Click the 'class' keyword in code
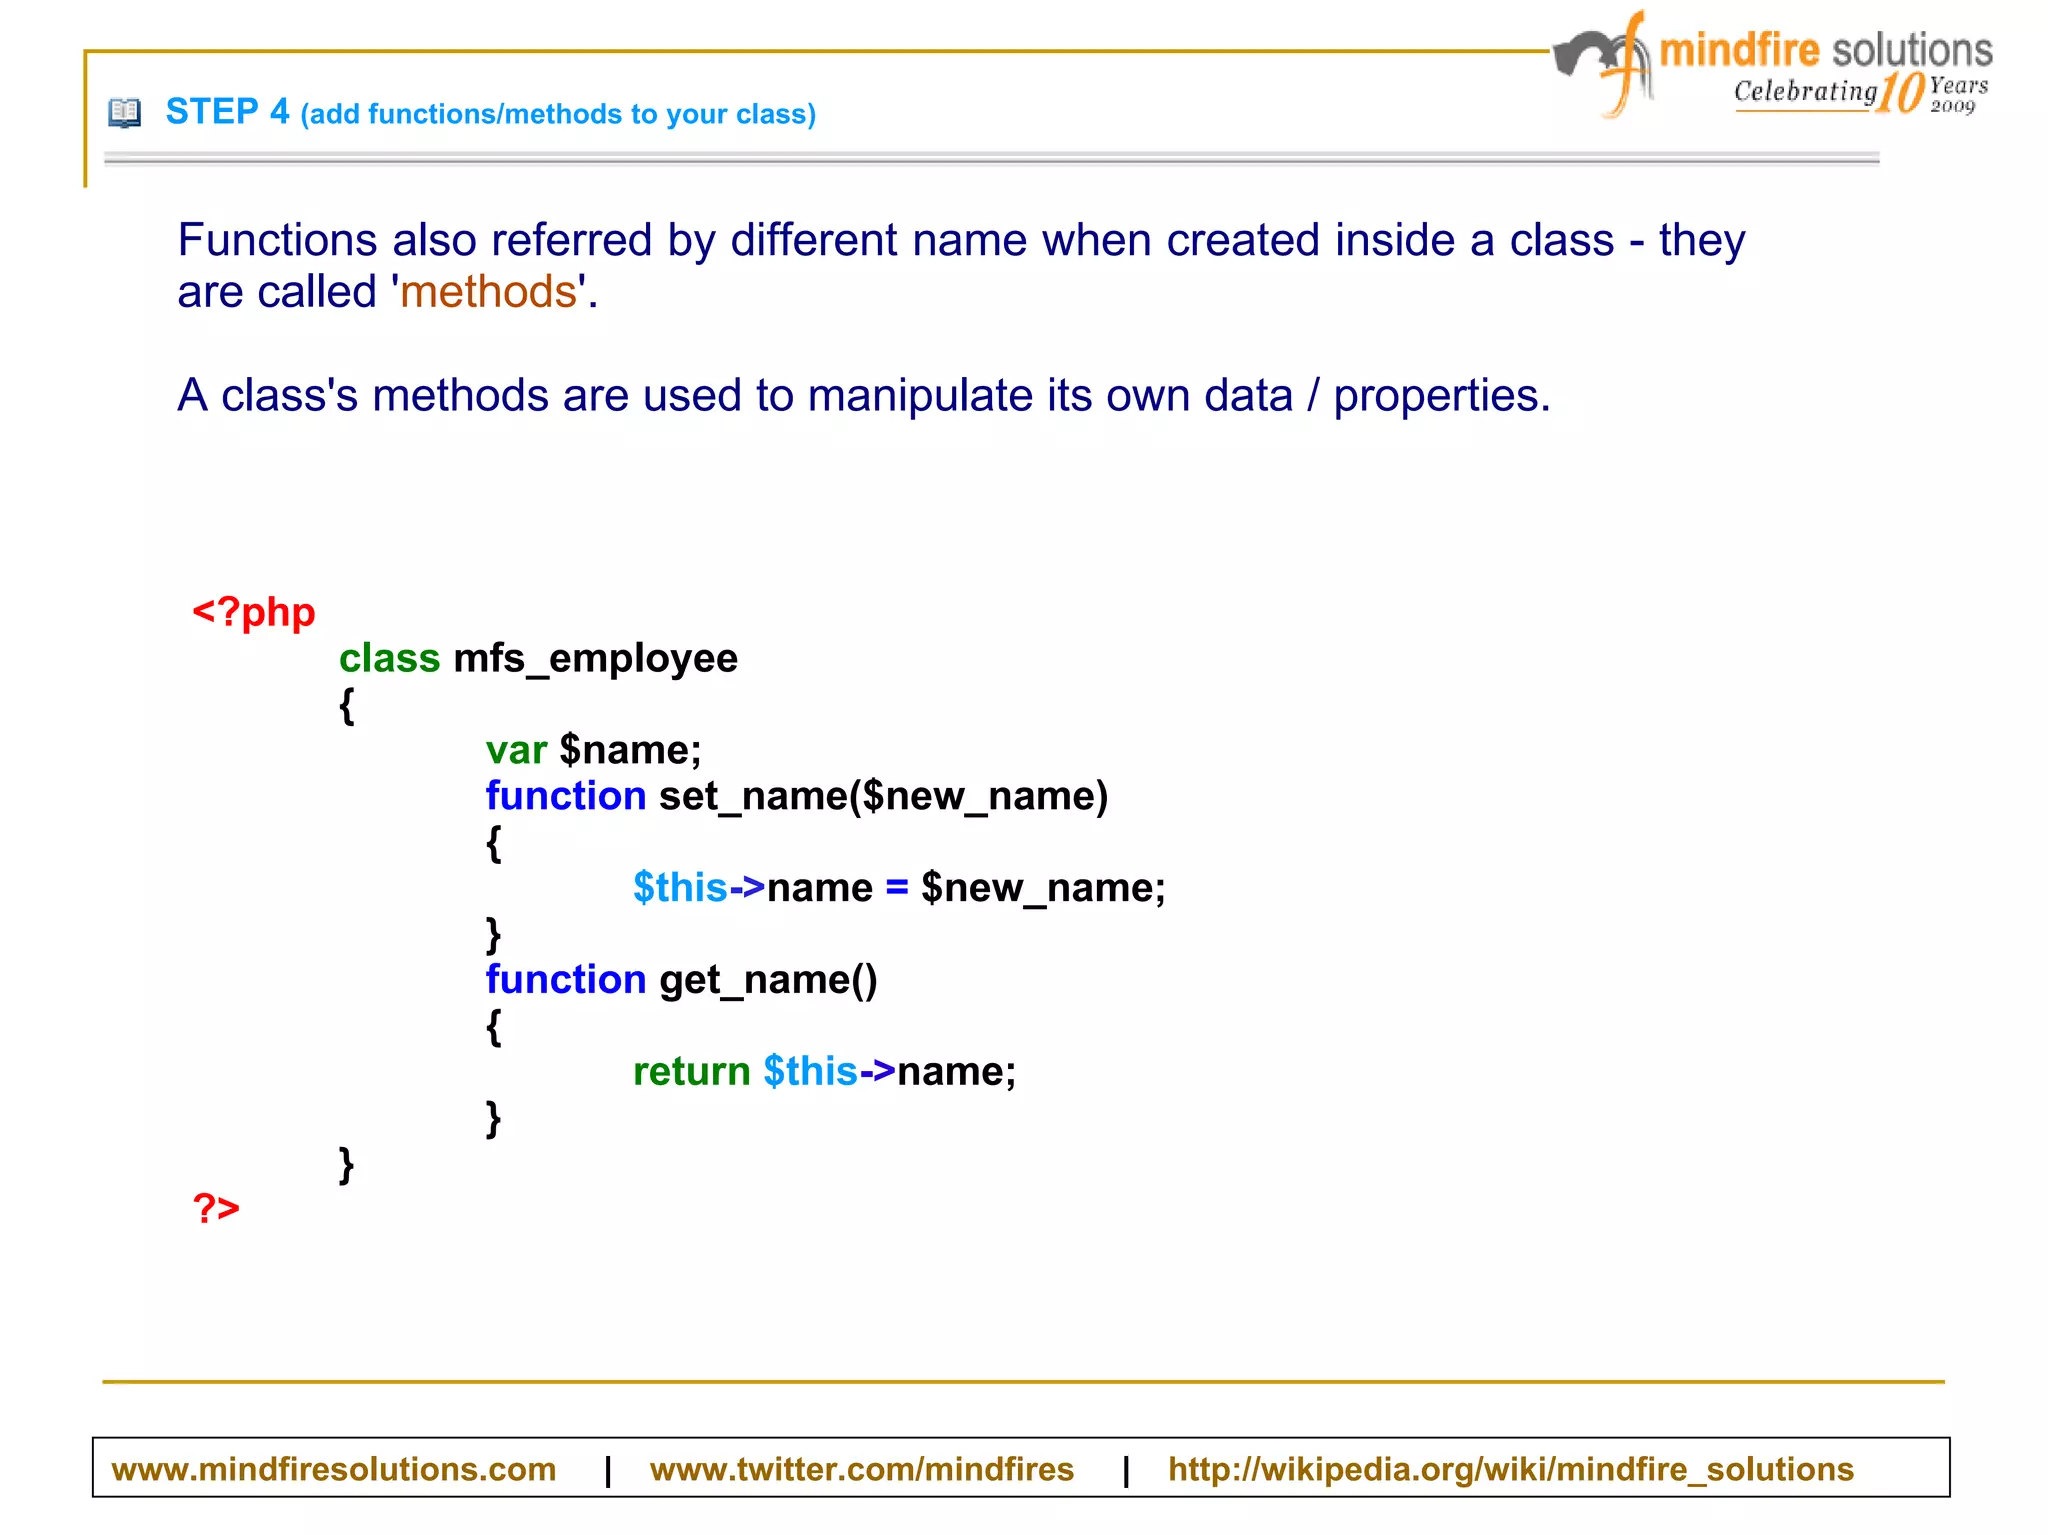The height and width of the screenshot is (1535, 2048). (389, 658)
